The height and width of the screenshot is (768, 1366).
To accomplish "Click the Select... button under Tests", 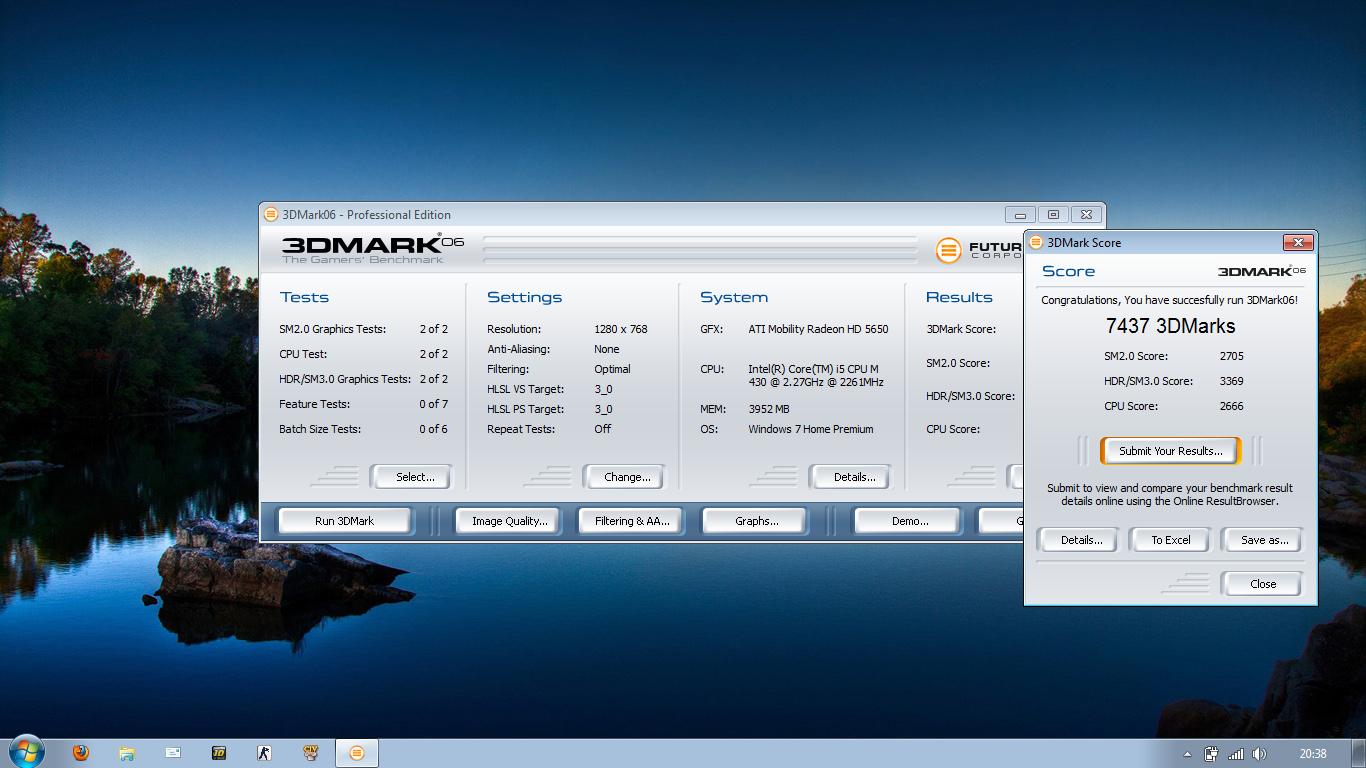I will coord(411,477).
